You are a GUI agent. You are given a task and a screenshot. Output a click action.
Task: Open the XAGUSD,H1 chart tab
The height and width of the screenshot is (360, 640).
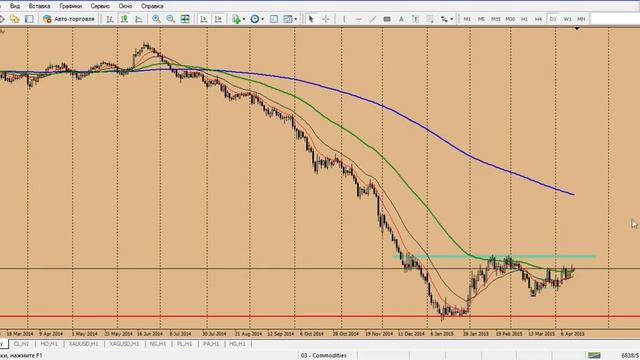[124, 344]
